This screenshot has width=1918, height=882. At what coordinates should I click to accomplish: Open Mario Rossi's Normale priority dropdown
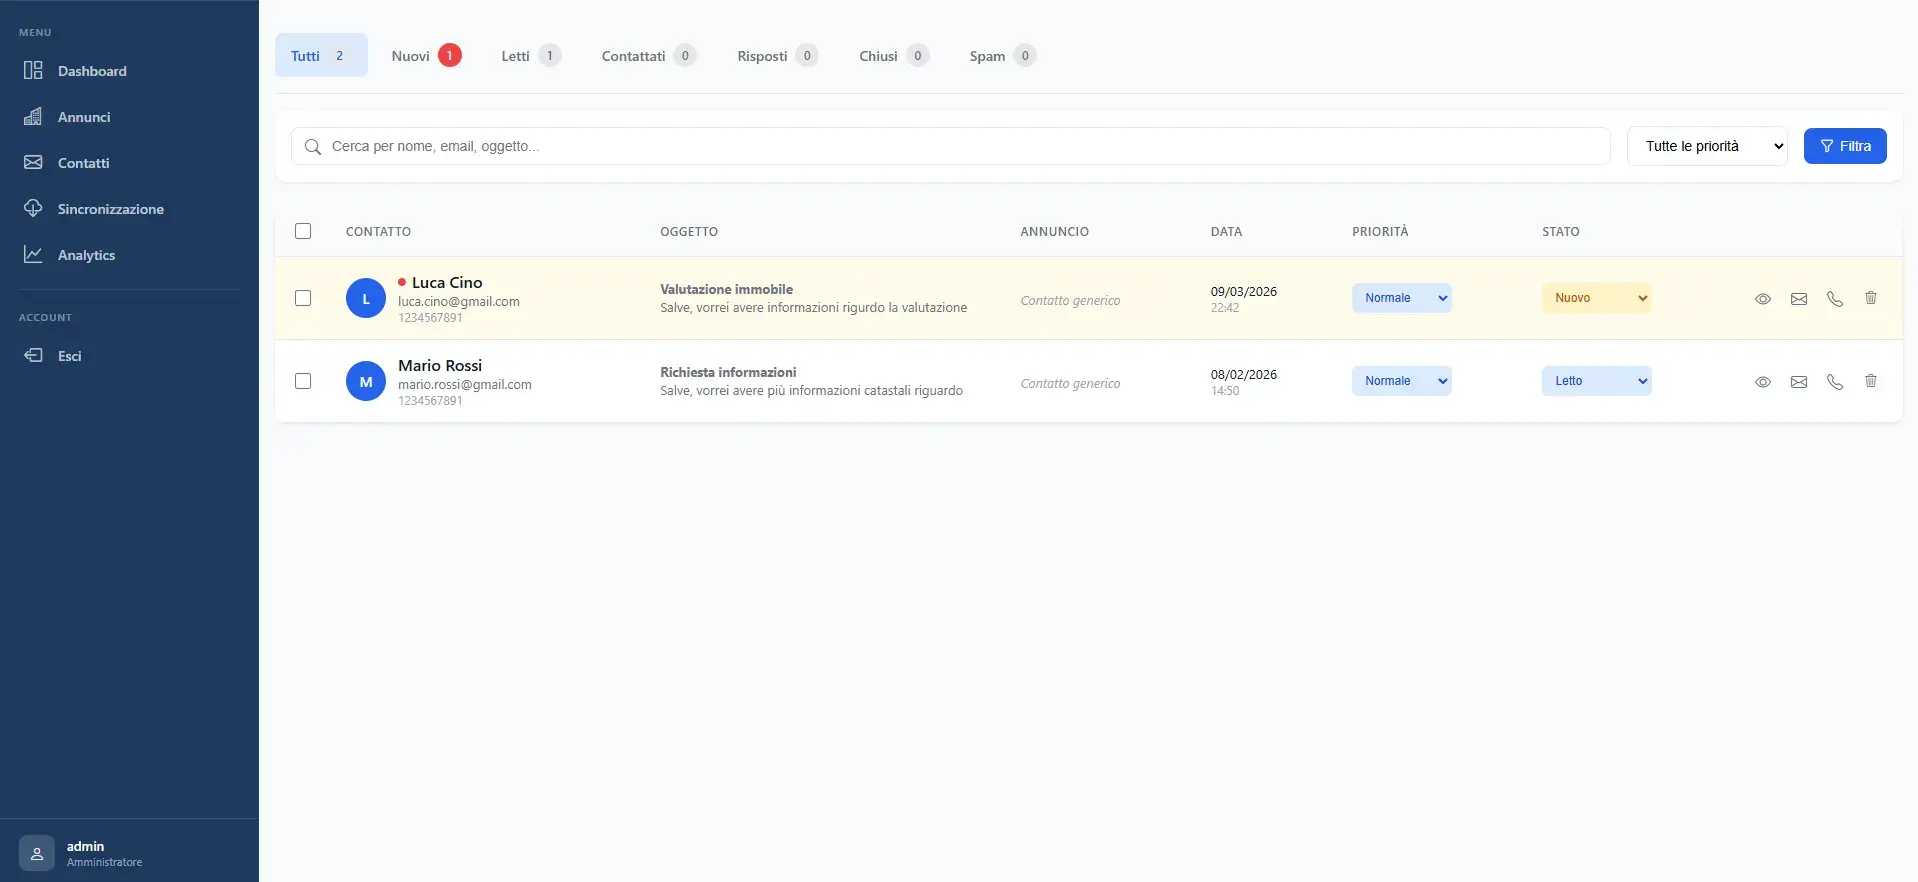coord(1401,381)
